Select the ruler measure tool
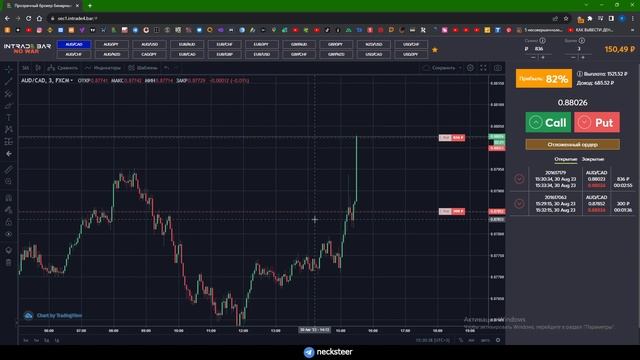This screenshot has height=360, width=640. coord(9,169)
